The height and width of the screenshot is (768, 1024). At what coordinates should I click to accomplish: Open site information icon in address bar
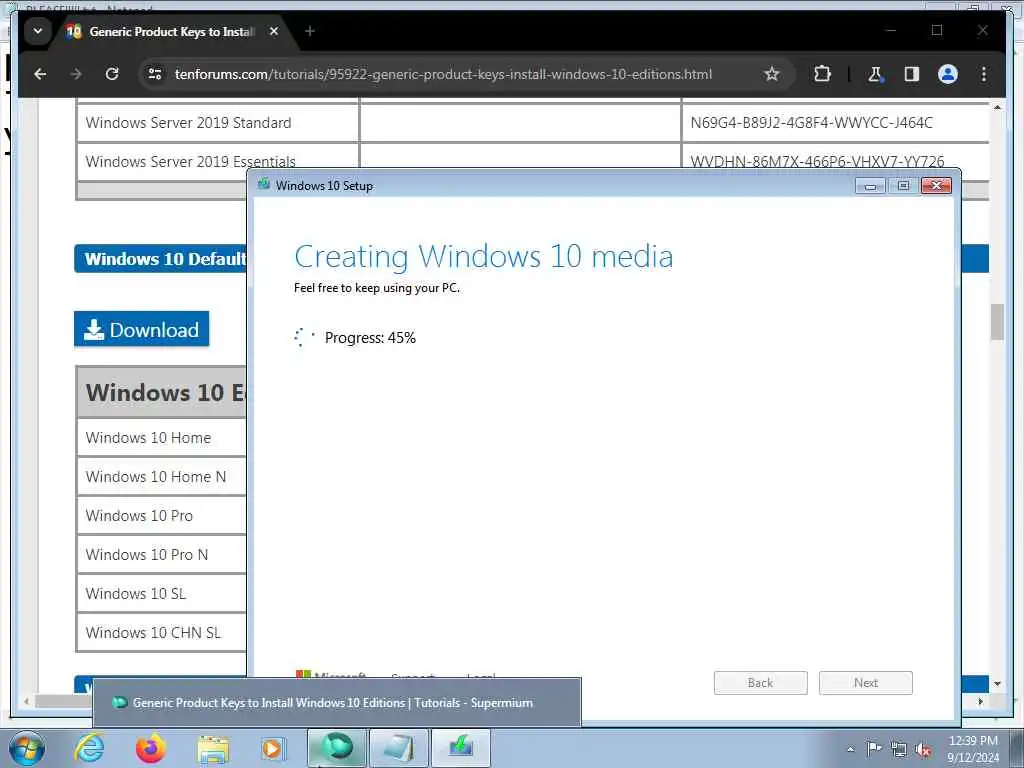pos(155,74)
